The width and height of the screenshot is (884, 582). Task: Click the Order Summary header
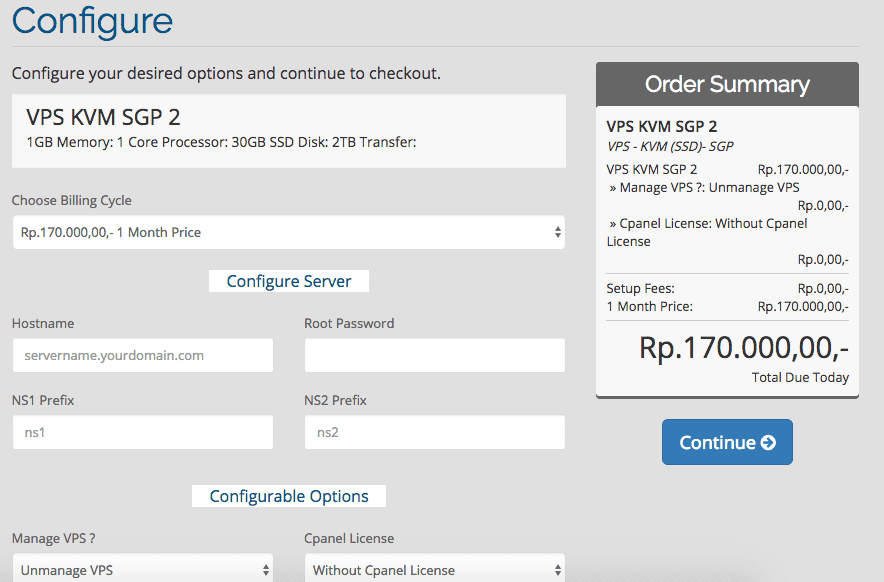coord(727,84)
